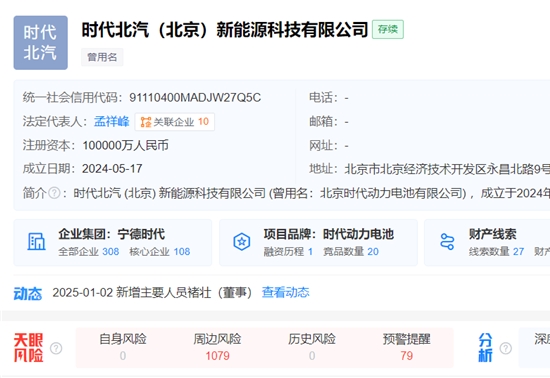Click the 分析 section label
Viewport: 550px width, 378px height.
click(485, 348)
